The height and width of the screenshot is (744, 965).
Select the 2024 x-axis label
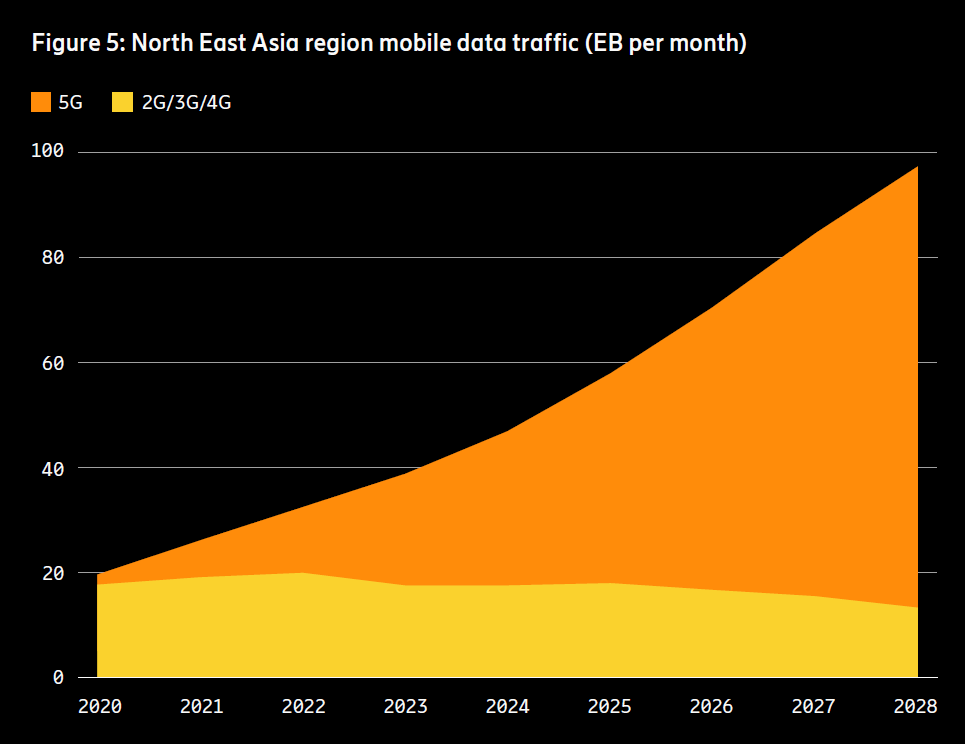[507, 706]
